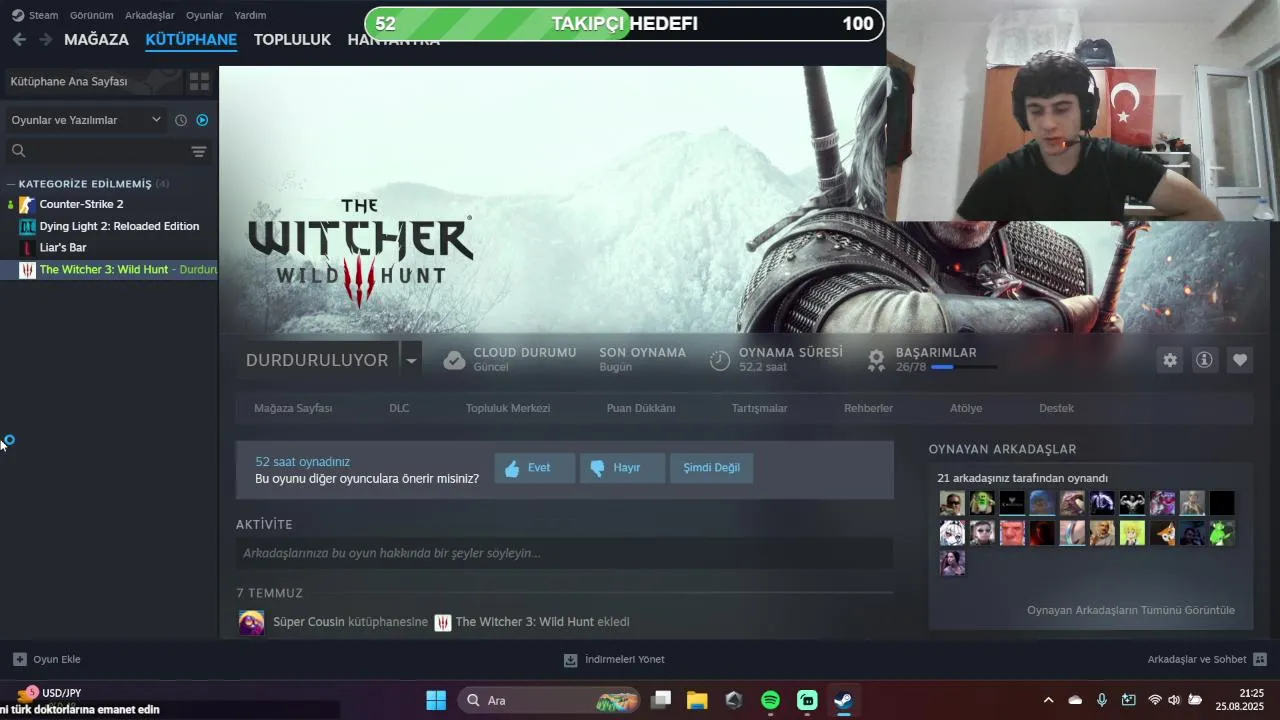Open Windows Start menu
This screenshot has width=1280, height=720.
pyautogui.click(x=436, y=700)
